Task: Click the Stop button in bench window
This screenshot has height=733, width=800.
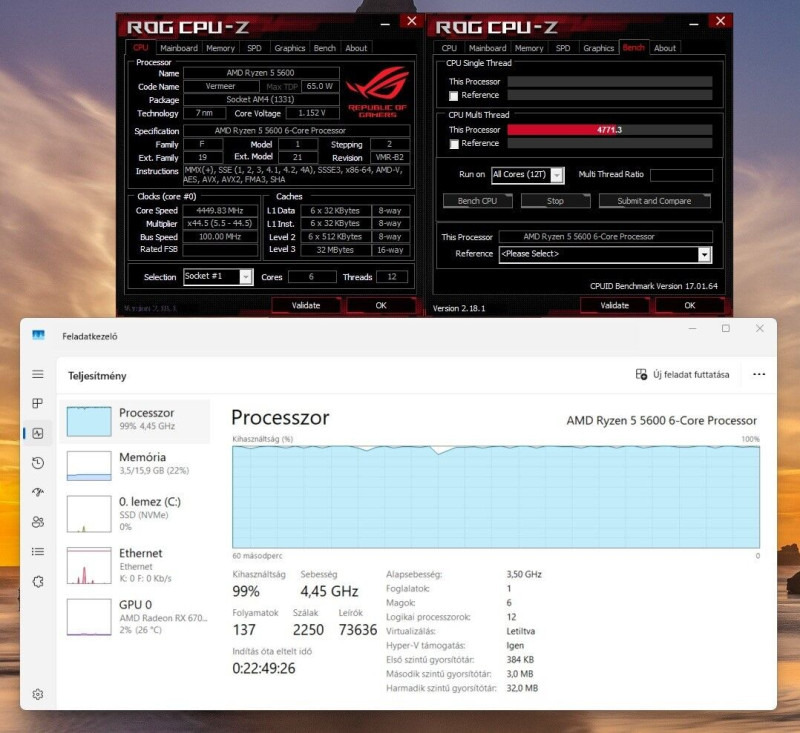Action: click(x=555, y=200)
